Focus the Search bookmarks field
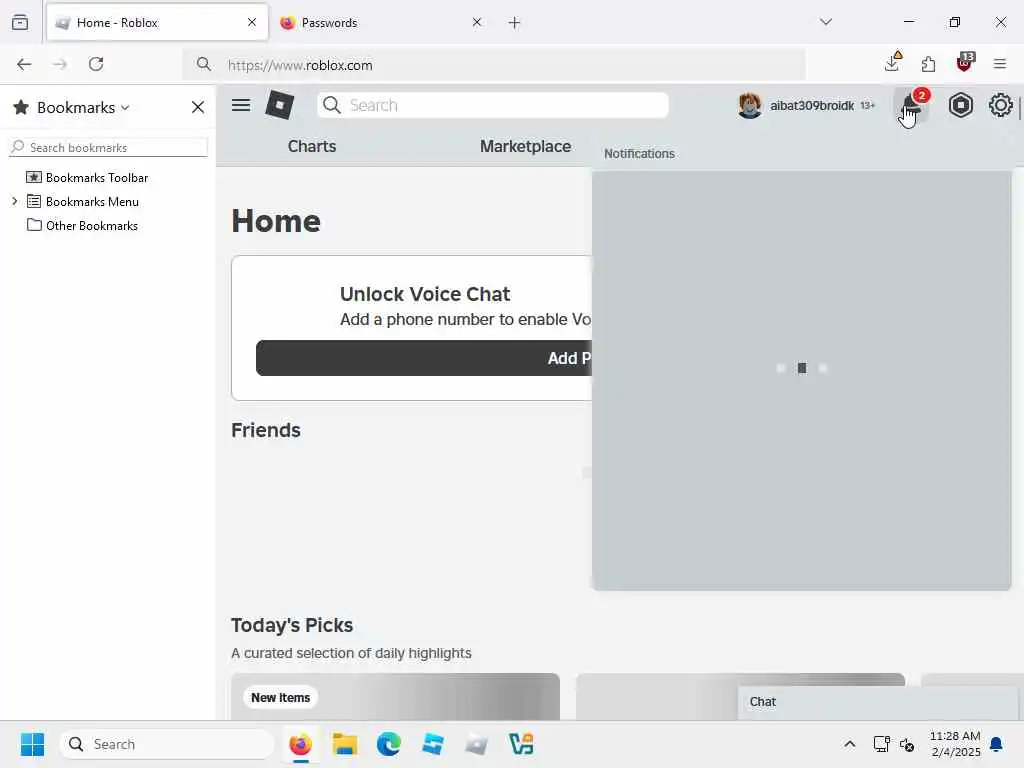 108,147
